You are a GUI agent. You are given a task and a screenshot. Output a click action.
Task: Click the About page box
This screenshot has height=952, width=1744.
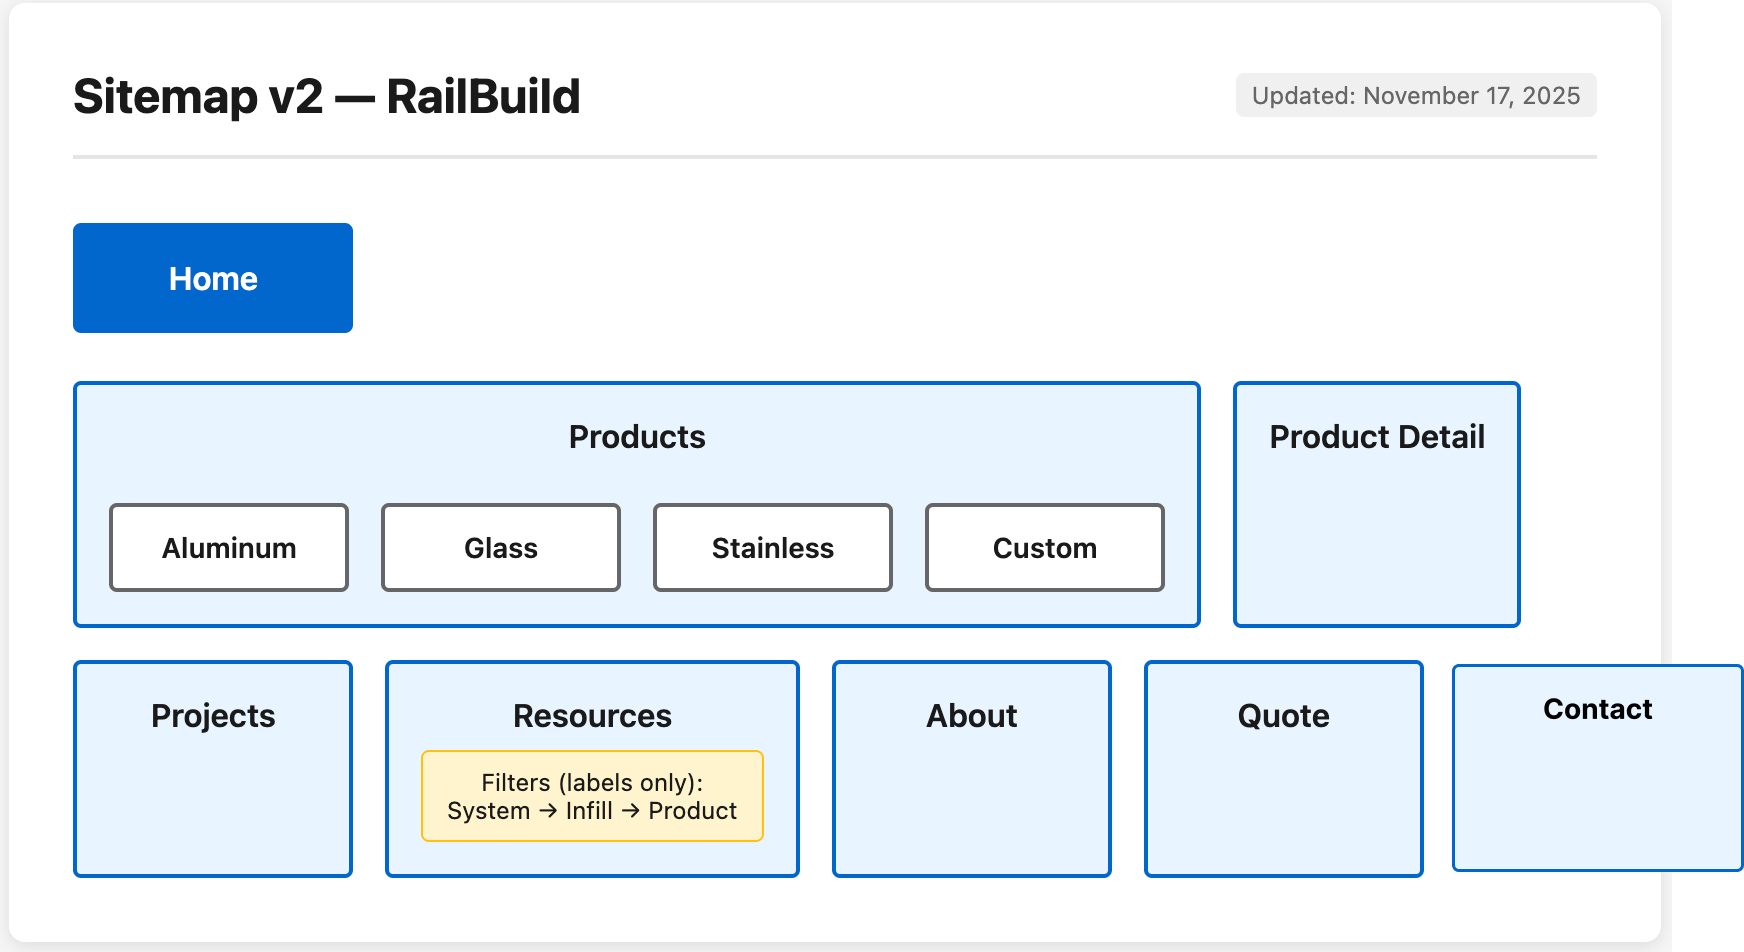click(x=971, y=768)
